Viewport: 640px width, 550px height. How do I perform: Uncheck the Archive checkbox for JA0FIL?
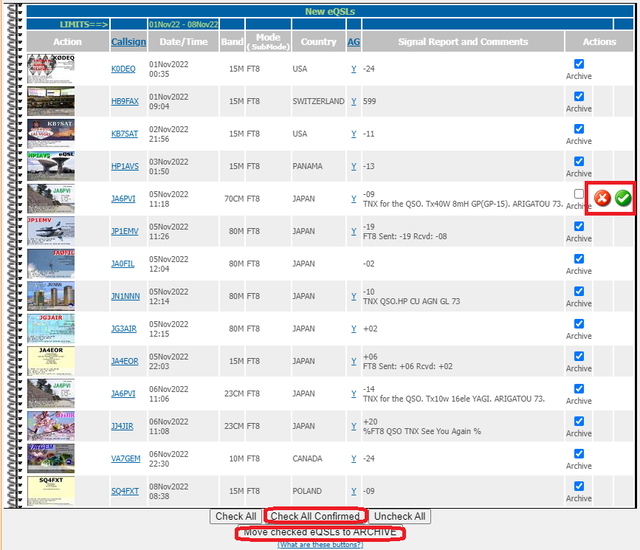point(579,259)
